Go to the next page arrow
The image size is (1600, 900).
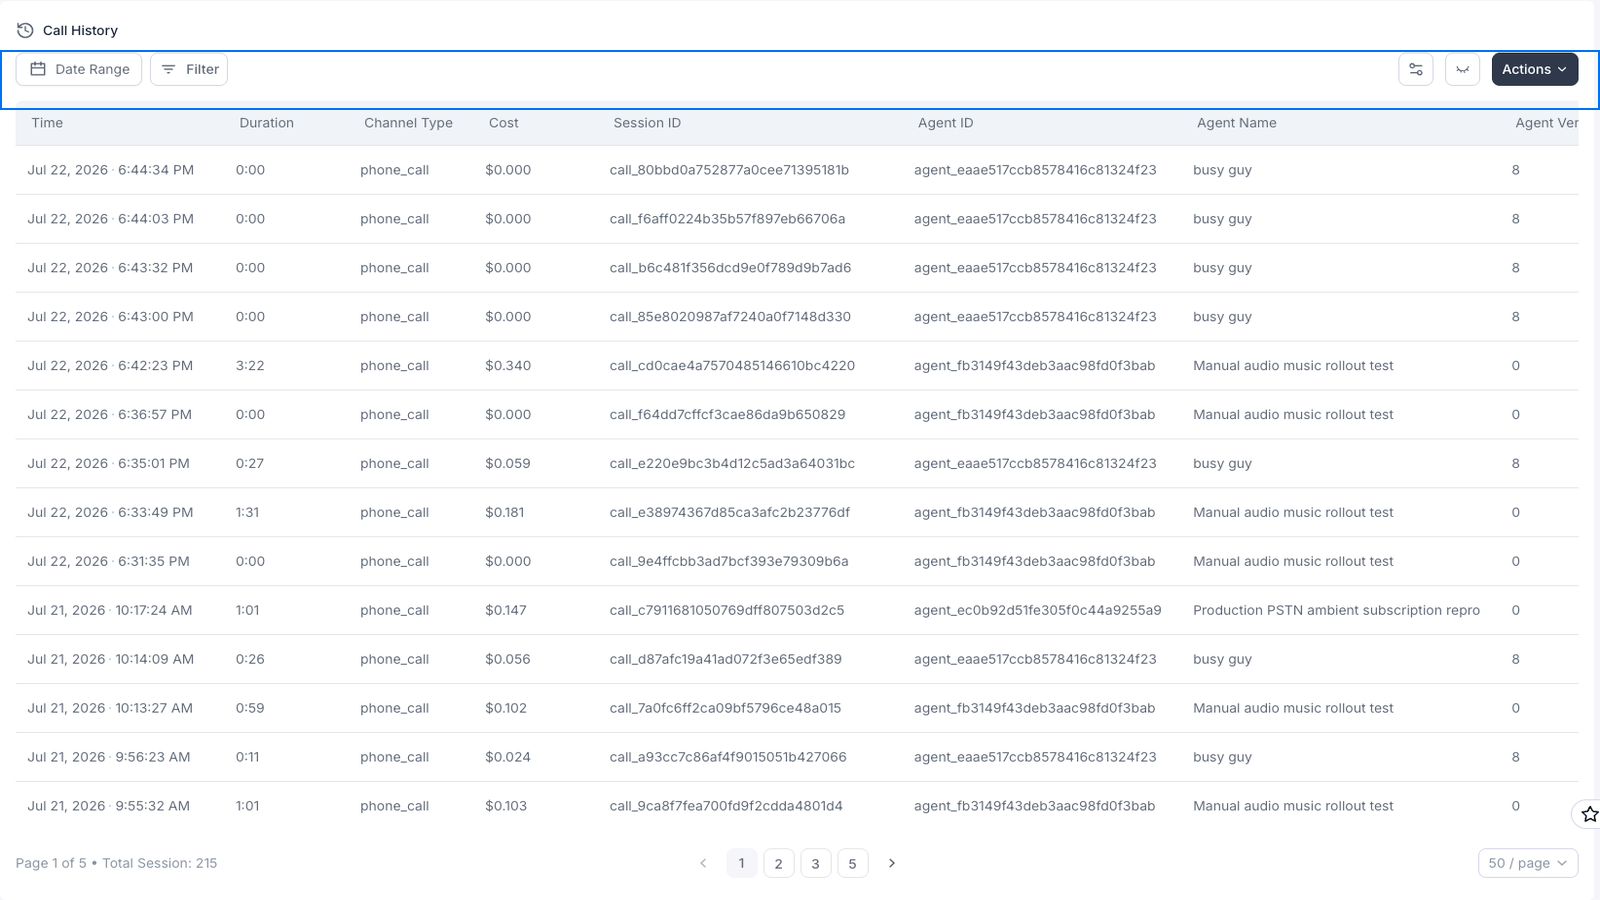pos(892,863)
